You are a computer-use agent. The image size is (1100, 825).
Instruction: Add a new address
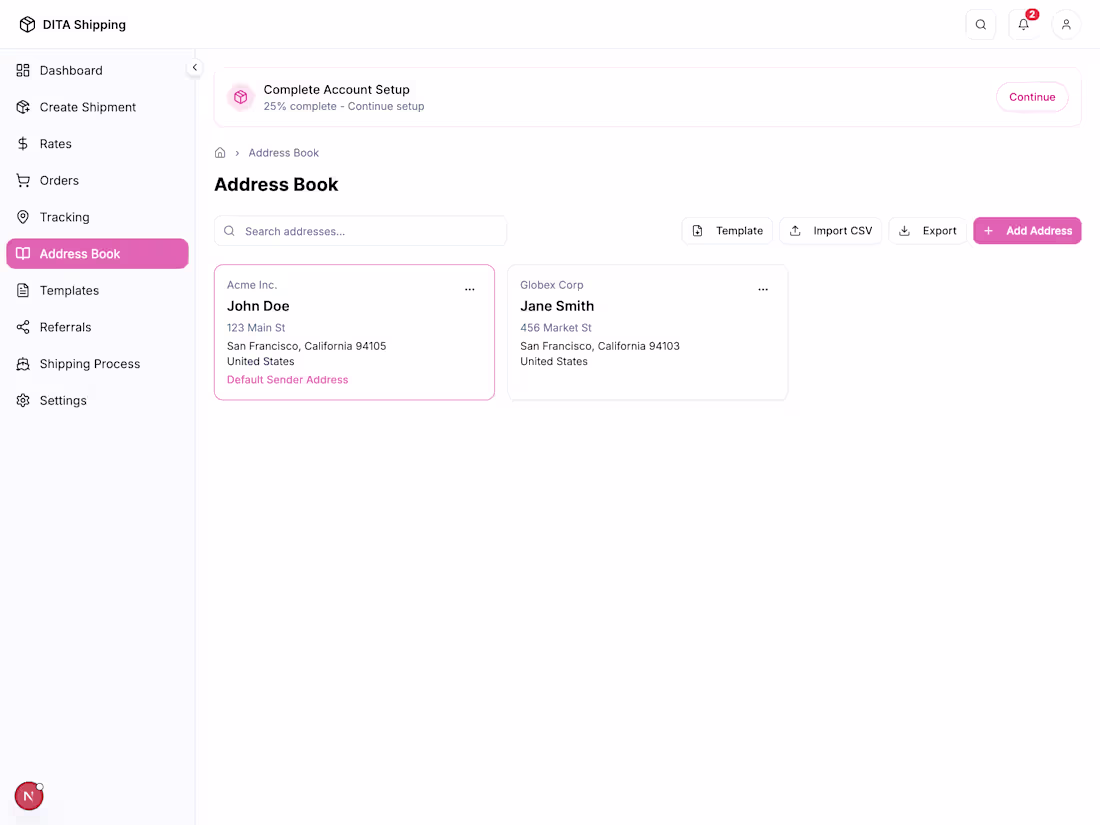(1027, 231)
